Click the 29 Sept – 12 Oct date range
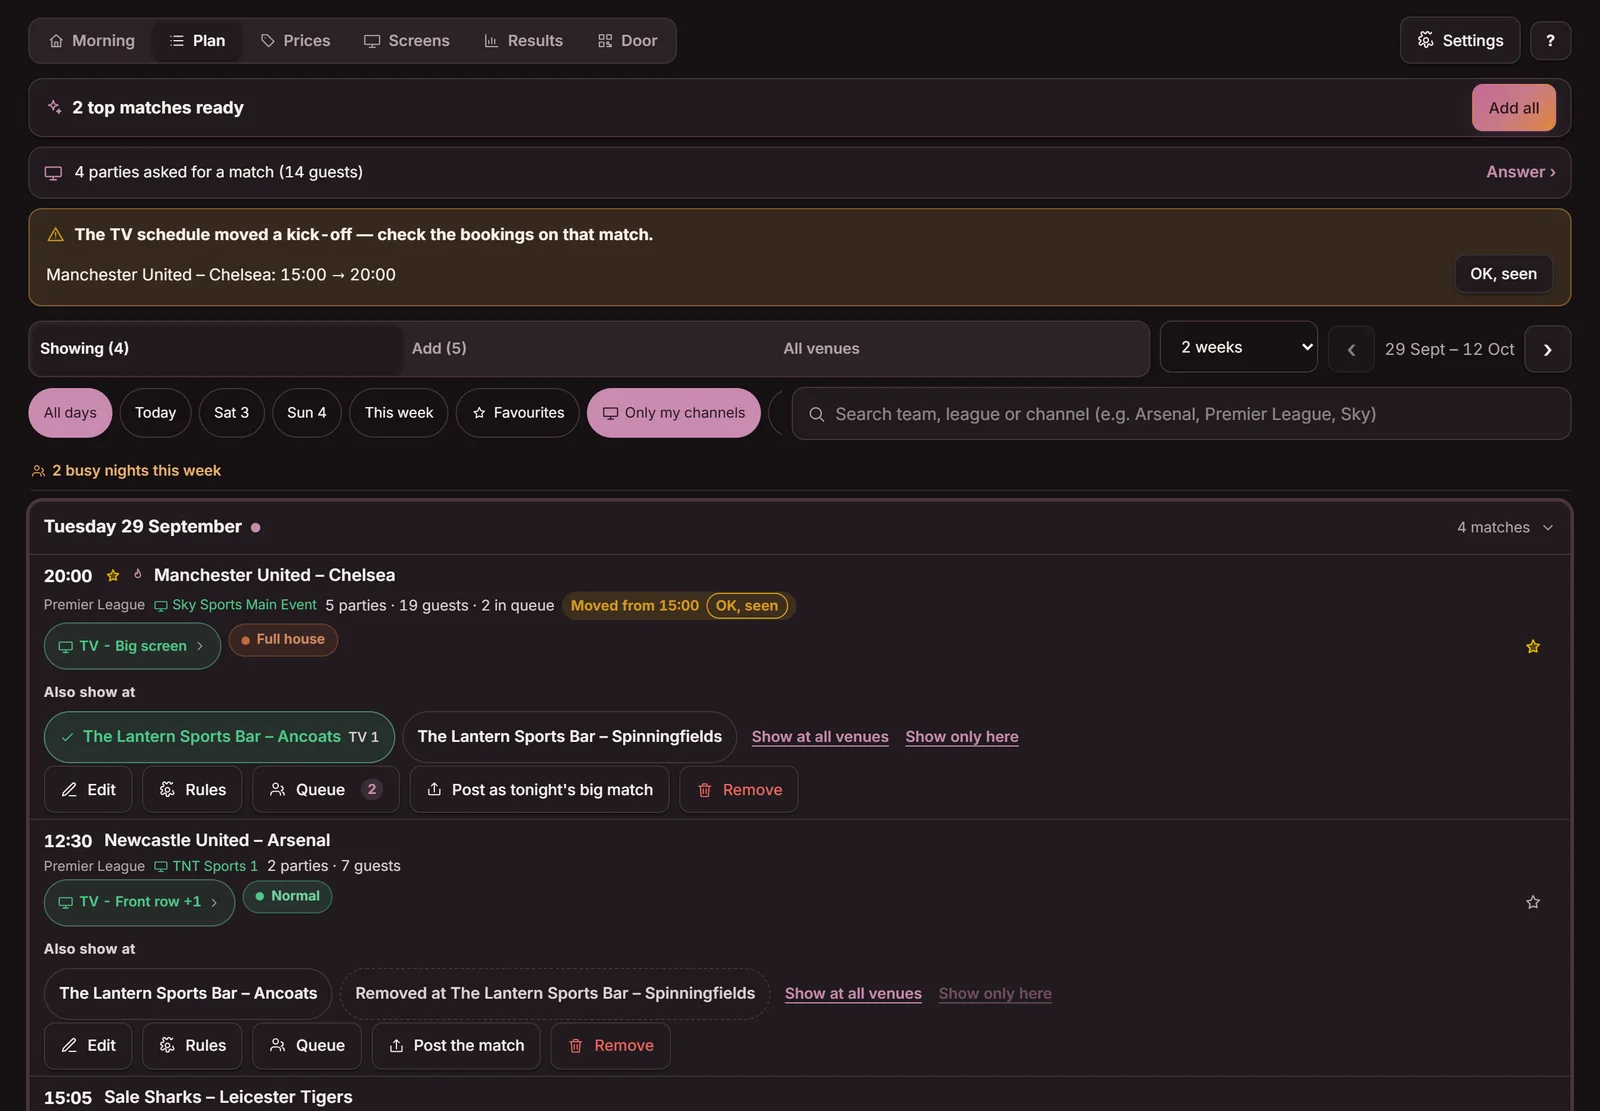 click(x=1449, y=349)
